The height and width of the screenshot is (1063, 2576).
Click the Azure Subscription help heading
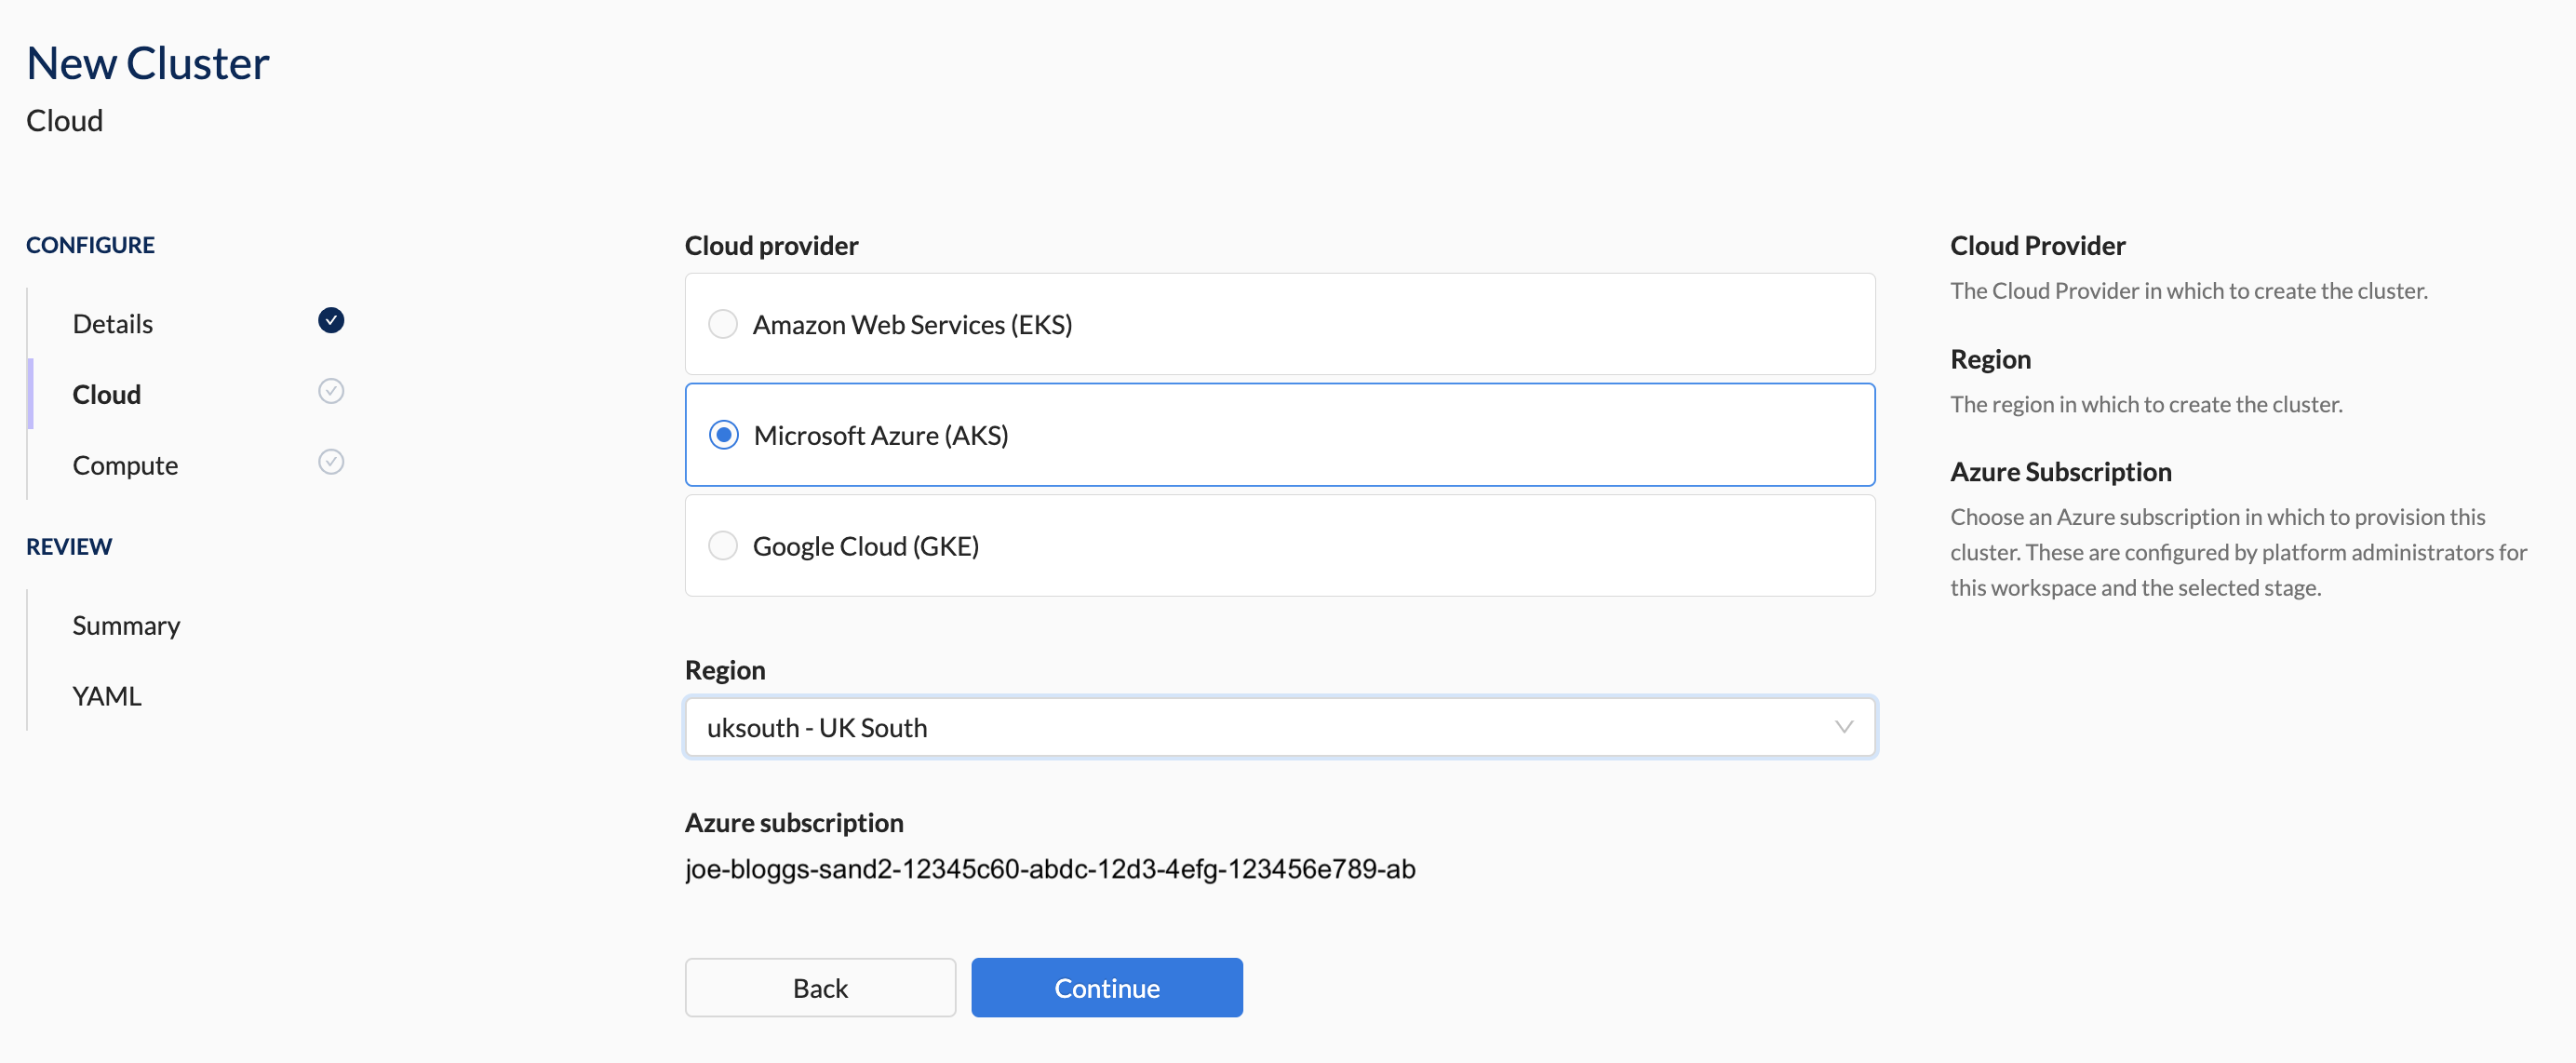(2061, 472)
